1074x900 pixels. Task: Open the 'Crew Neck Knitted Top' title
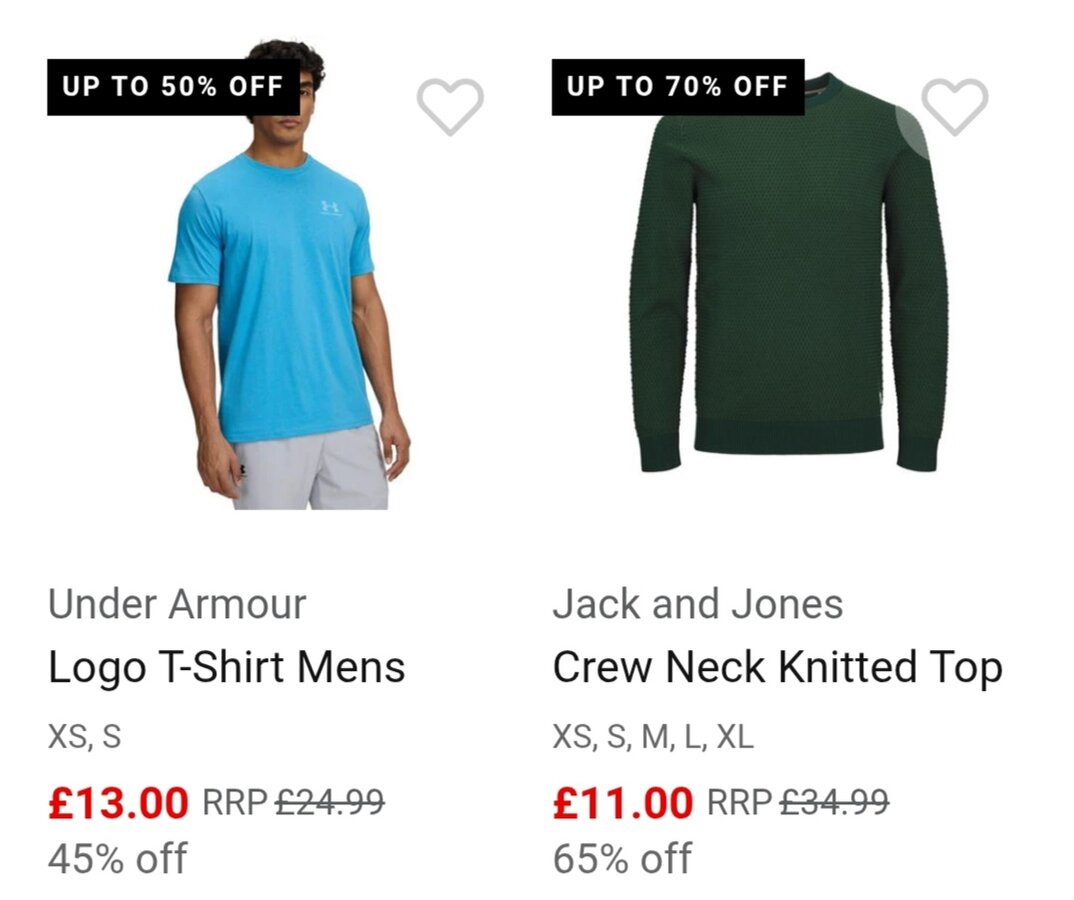click(777, 667)
